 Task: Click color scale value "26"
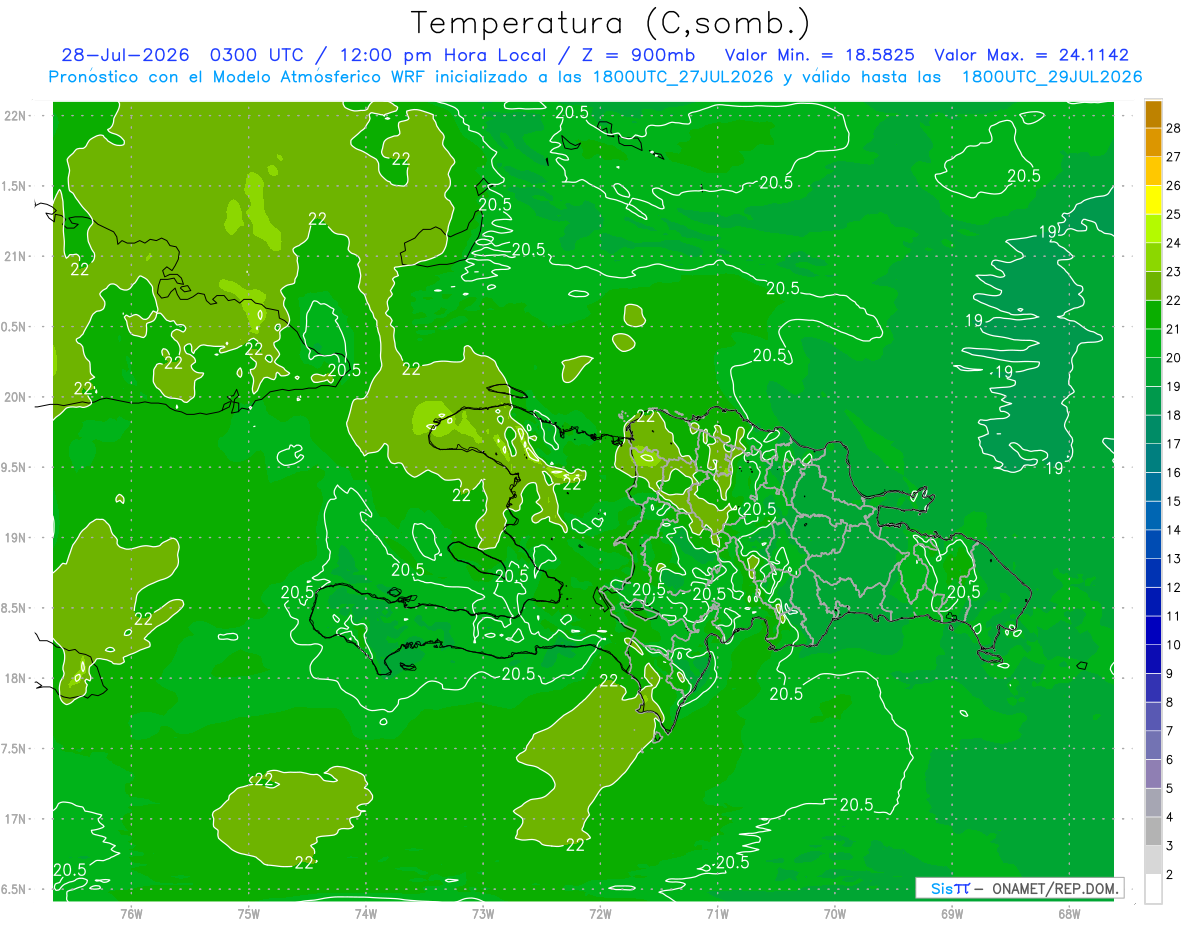click(x=1174, y=186)
